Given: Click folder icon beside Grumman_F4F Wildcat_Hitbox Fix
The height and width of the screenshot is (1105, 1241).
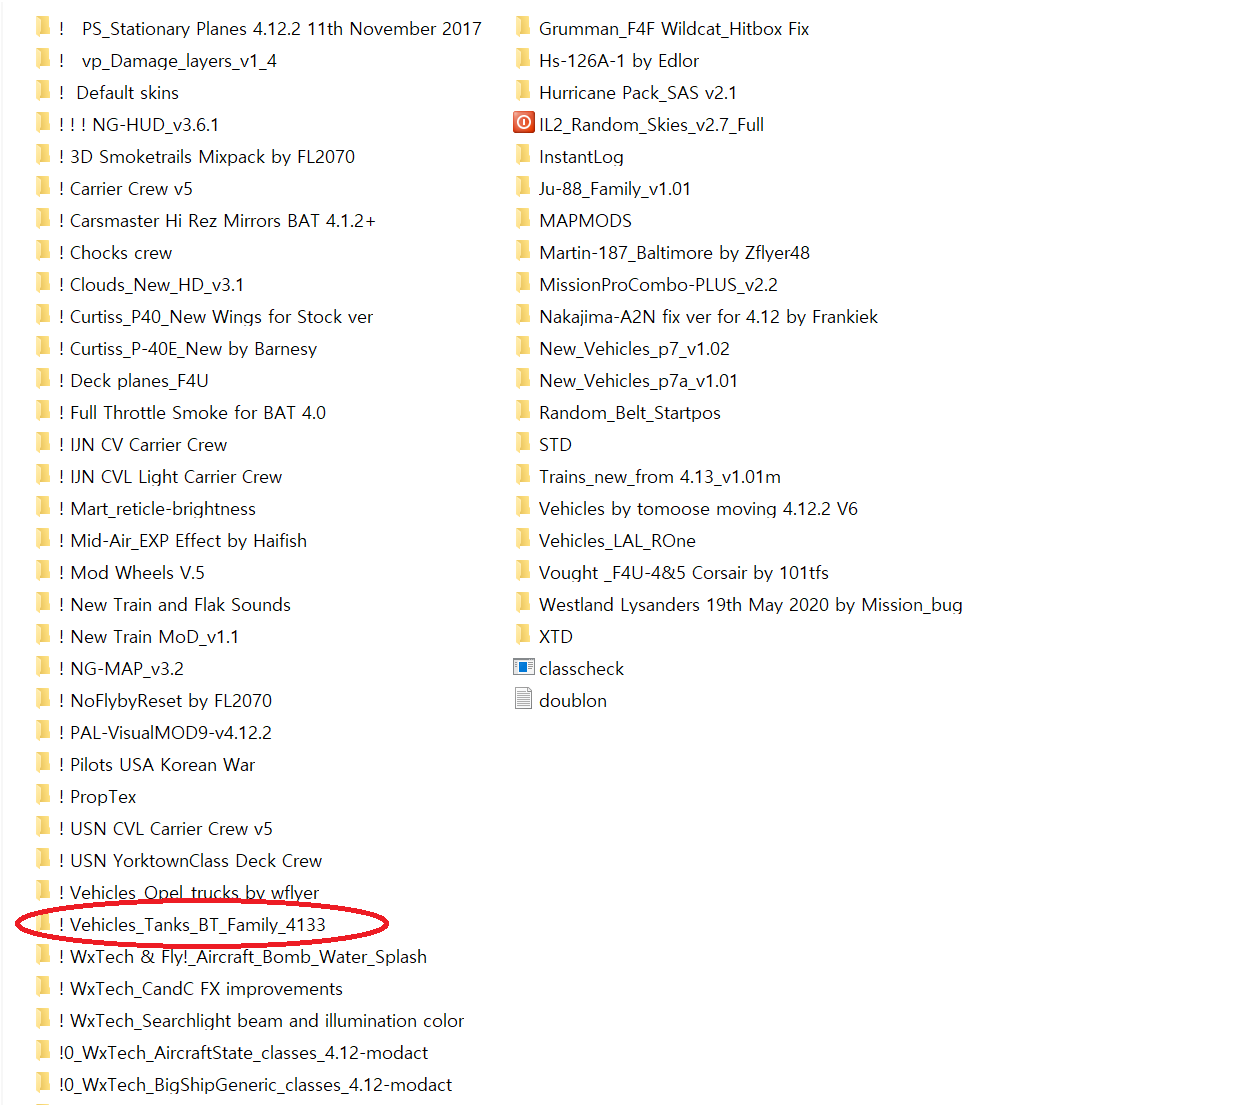Looking at the screenshot, I should pyautogui.click(x=523, y=27).
